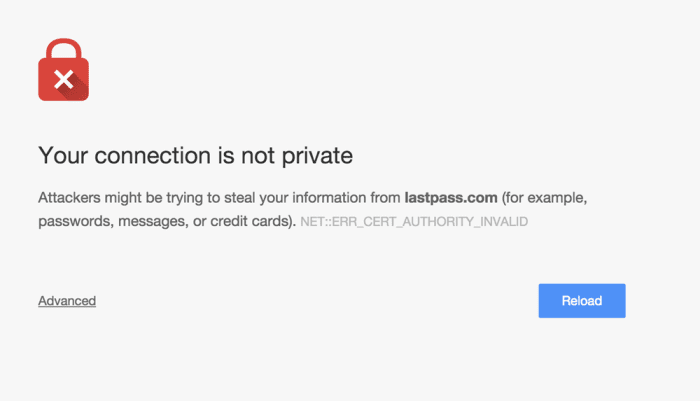Click the word 'from' before lastpass.com
Image resolution: width=700 pixels, height=401 pixels.
pyautogui.click(x=385, y=197)
